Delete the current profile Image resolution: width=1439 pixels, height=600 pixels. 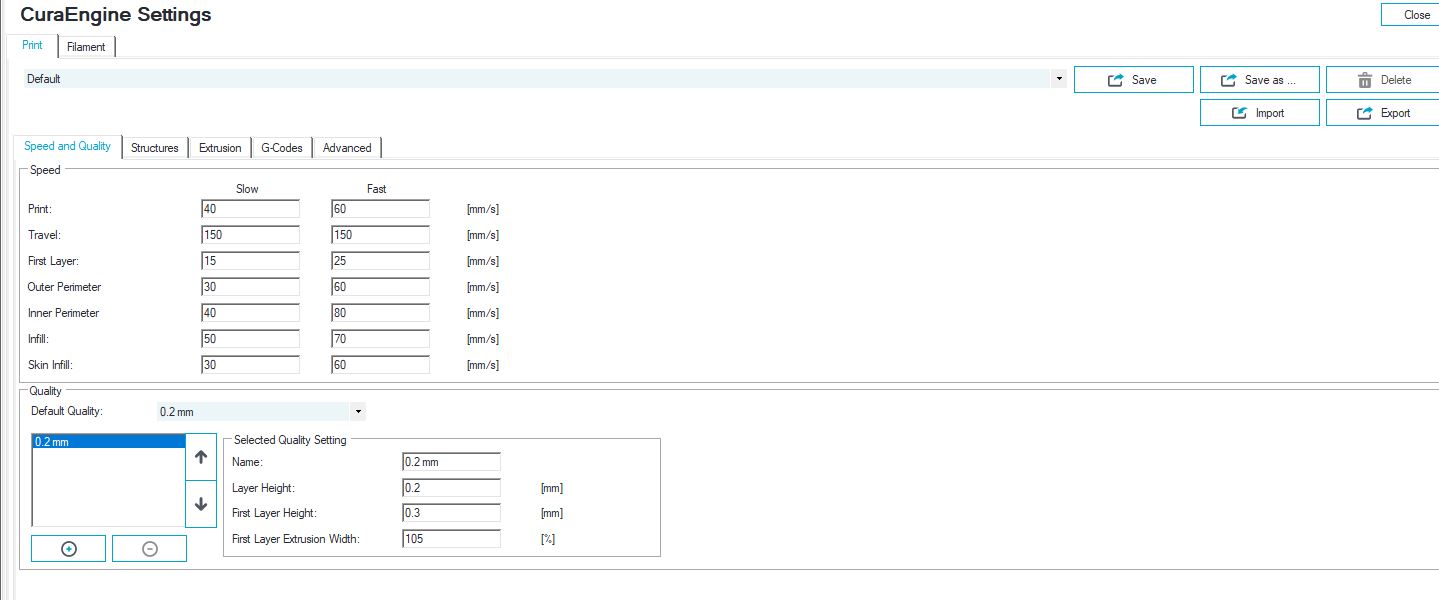coord(1385,80)
